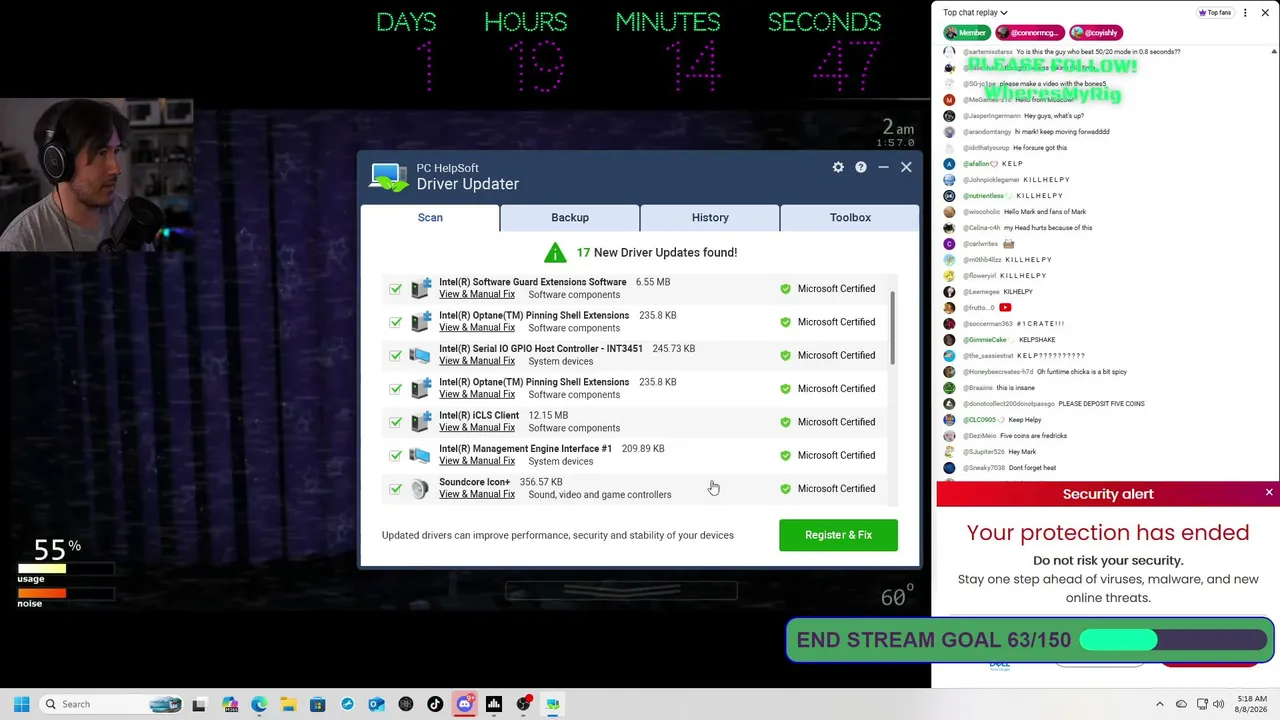This screenshot has height=720, width=1280.
Task: Open Microsoft Store from taskbar
Action: click(317, 704)
